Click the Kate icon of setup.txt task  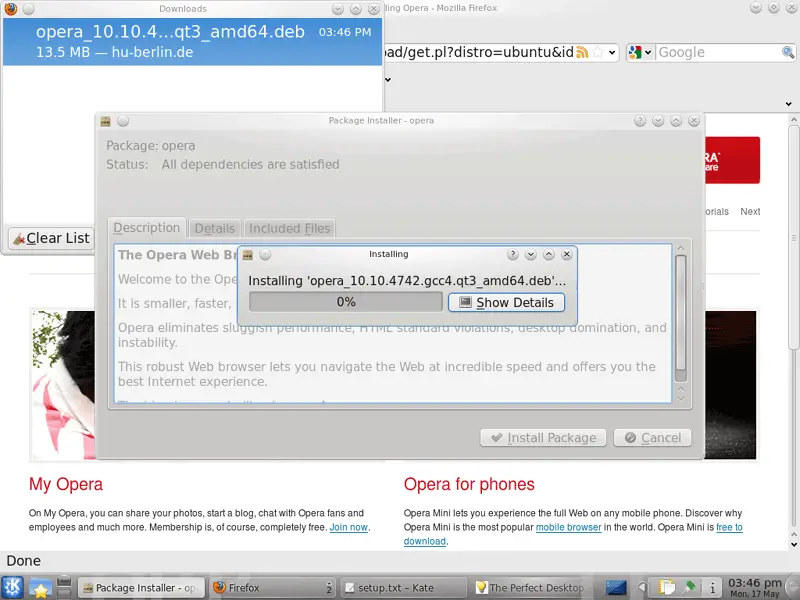[x=349, y=588]
